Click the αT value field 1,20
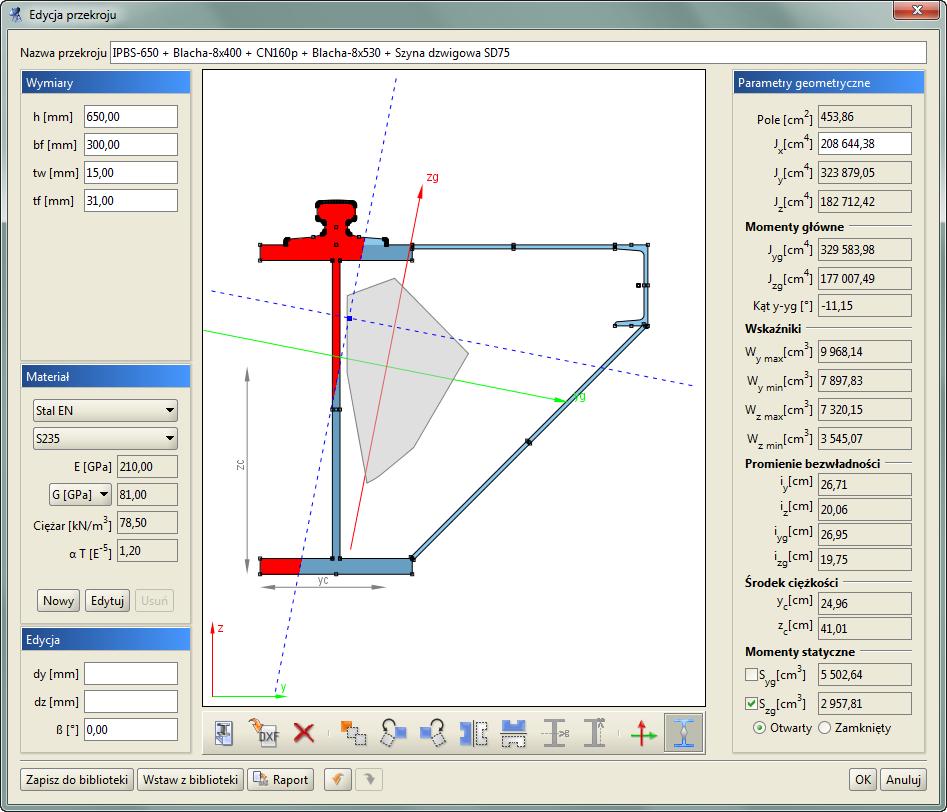Viewport: 947px width, 812px height. [x=147, y=550]
